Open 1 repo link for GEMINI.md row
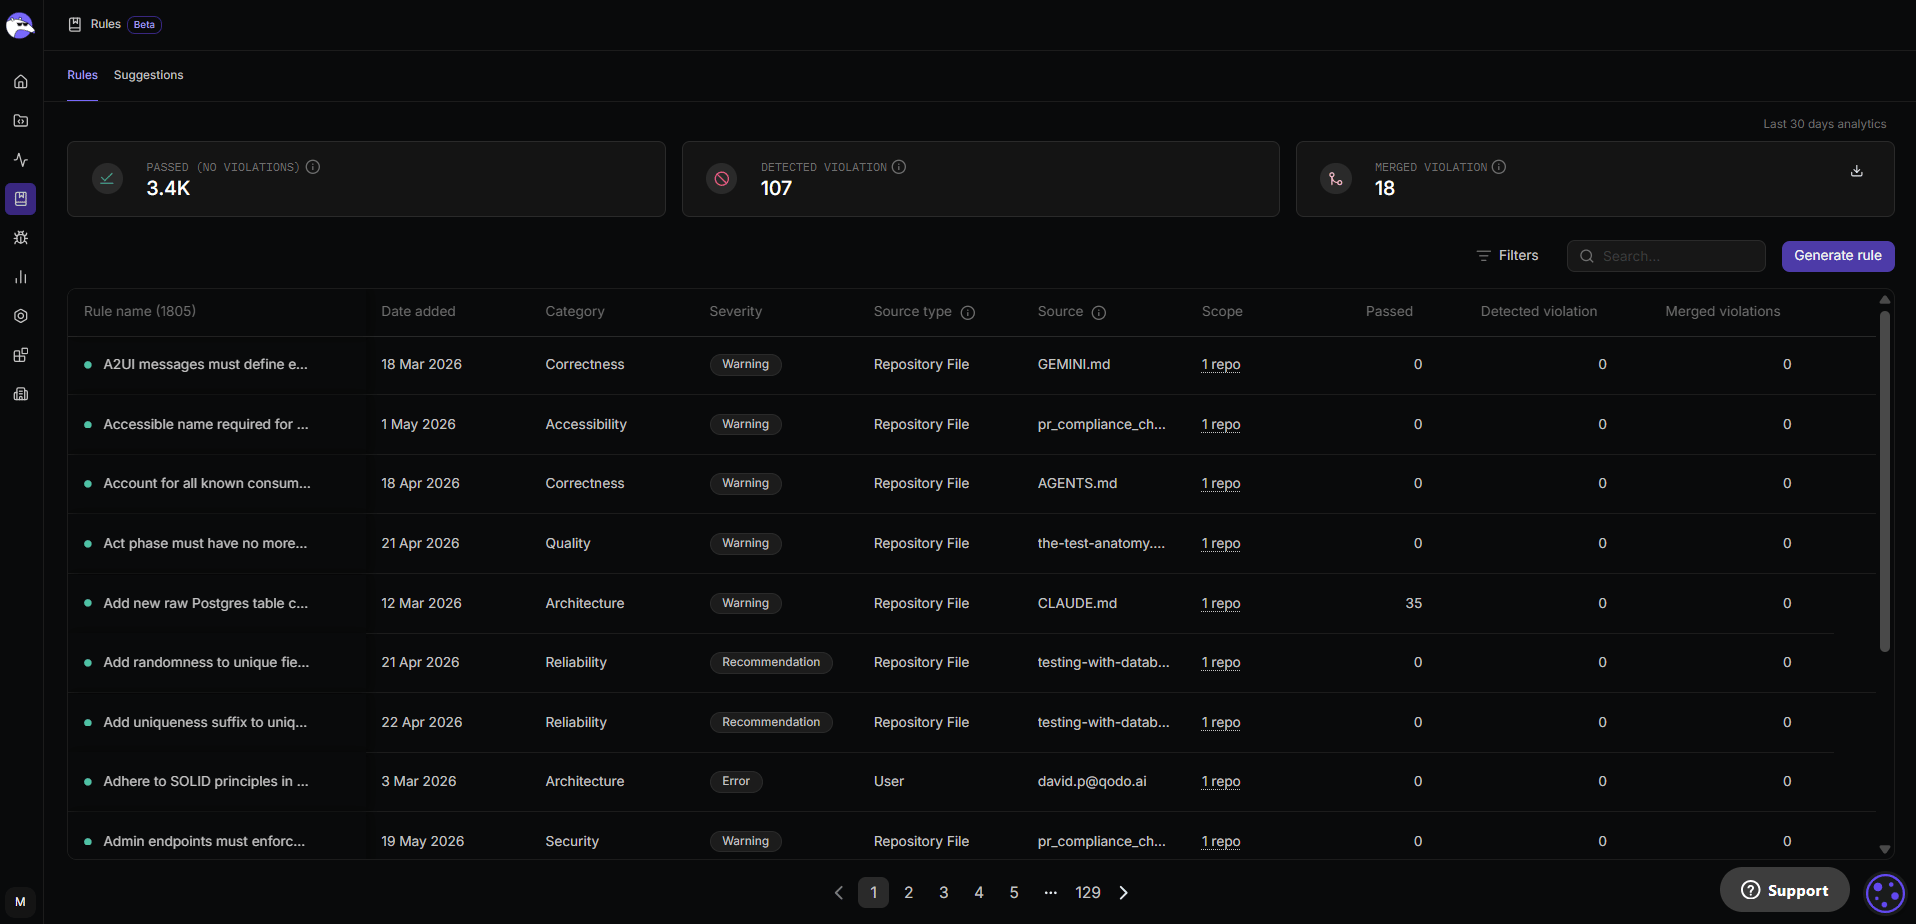Image resolution: width=1916 pixels, height=924 pixels. click(x=1221, y=365)
